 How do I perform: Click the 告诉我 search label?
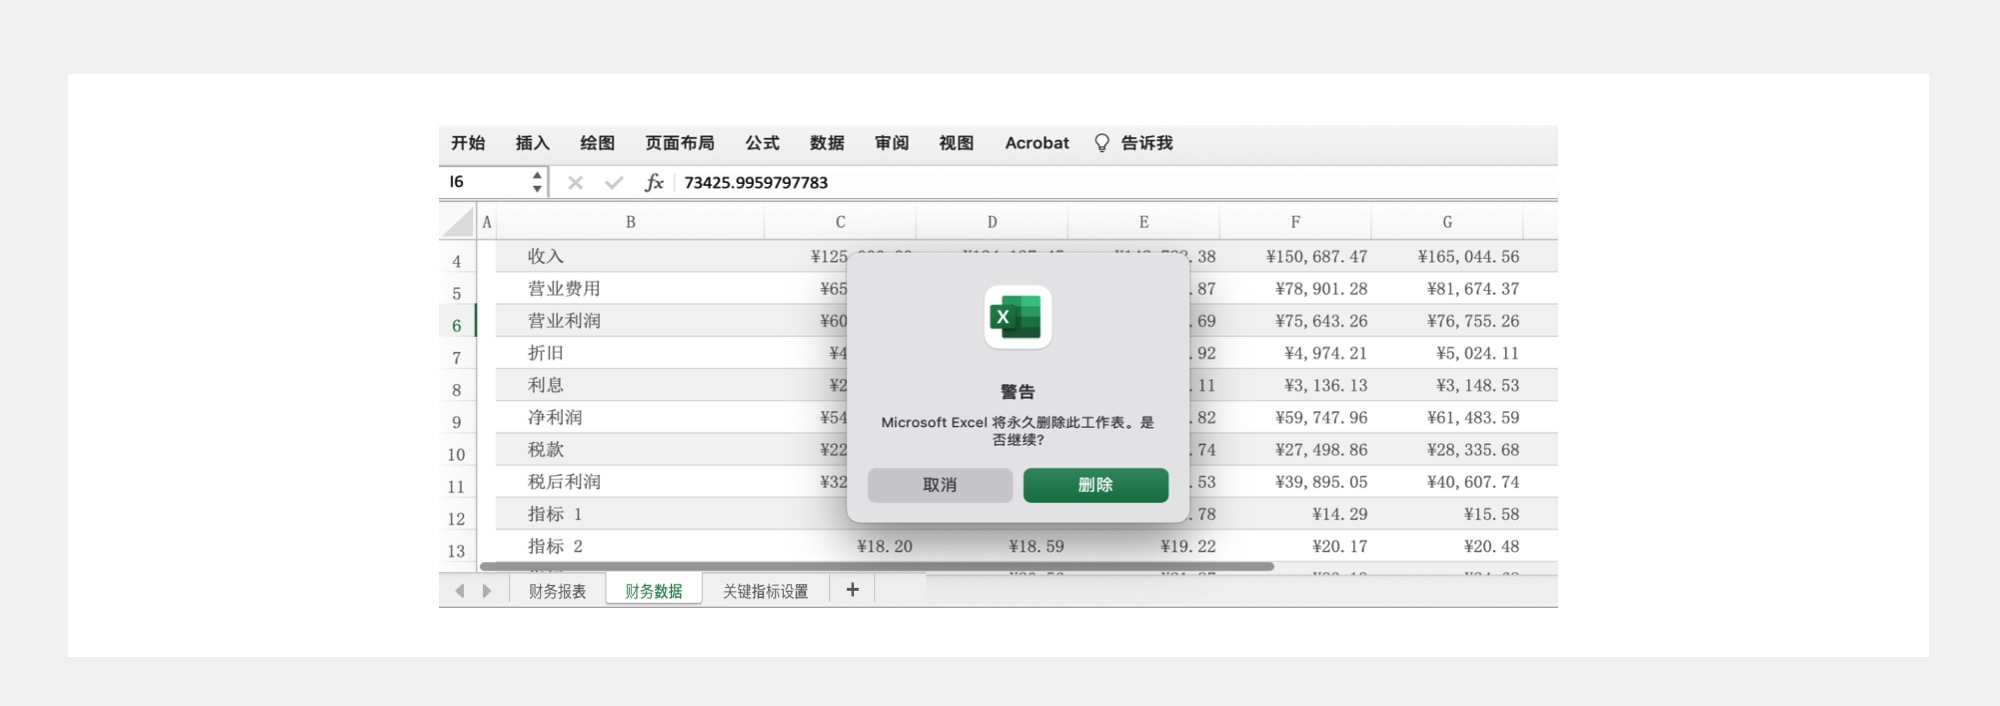[1147, 143]
